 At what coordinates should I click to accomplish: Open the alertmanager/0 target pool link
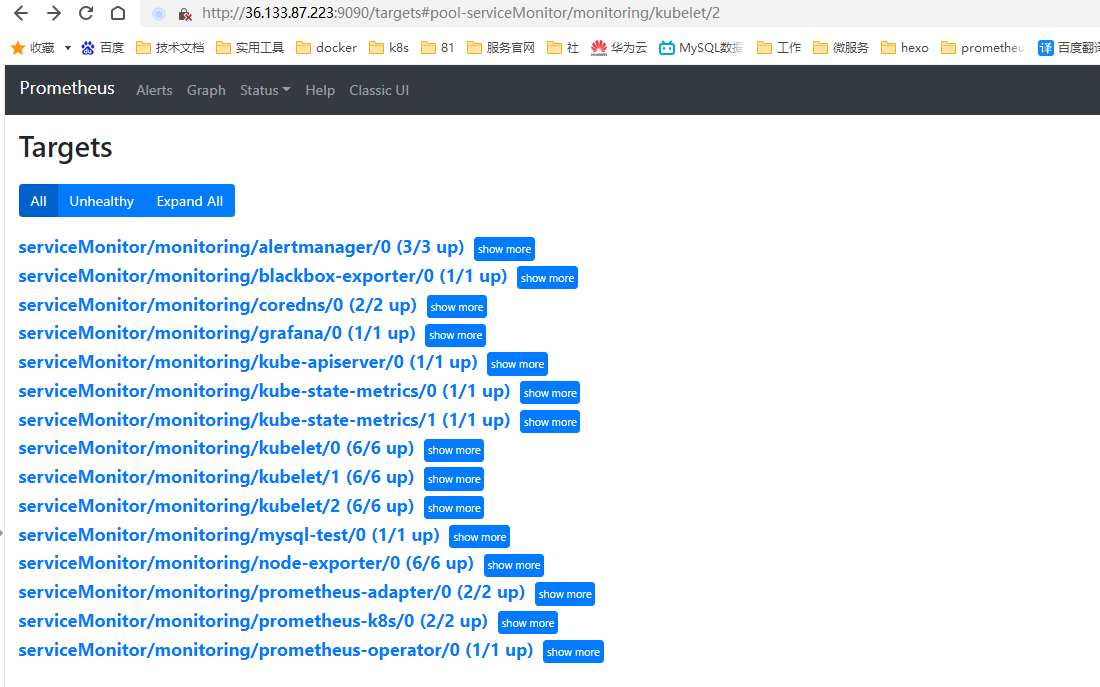coord(241,247)
